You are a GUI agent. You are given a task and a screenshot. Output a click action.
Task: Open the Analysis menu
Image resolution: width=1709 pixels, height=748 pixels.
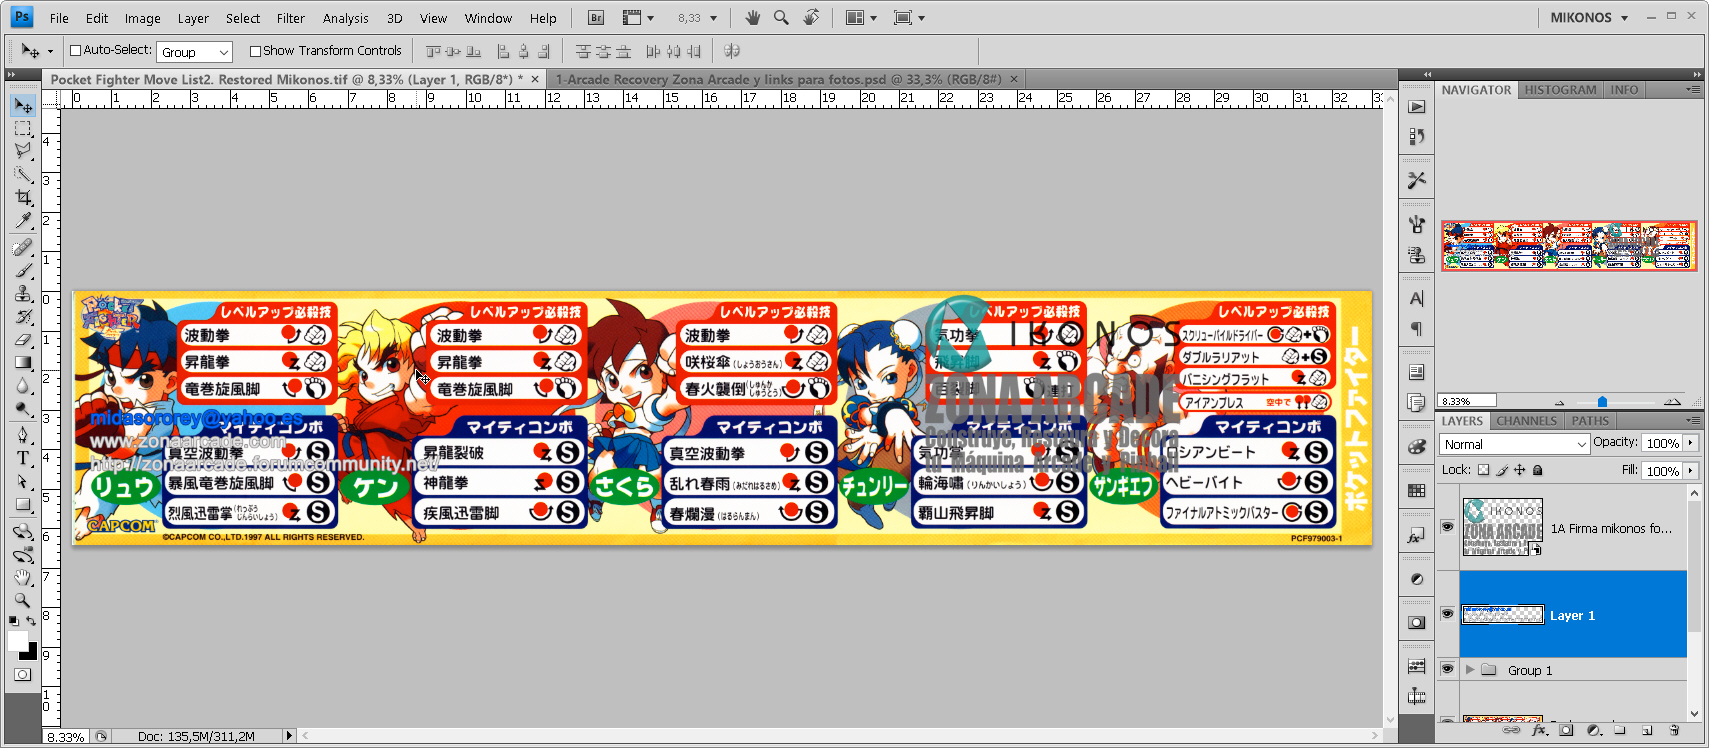[346, 18]
